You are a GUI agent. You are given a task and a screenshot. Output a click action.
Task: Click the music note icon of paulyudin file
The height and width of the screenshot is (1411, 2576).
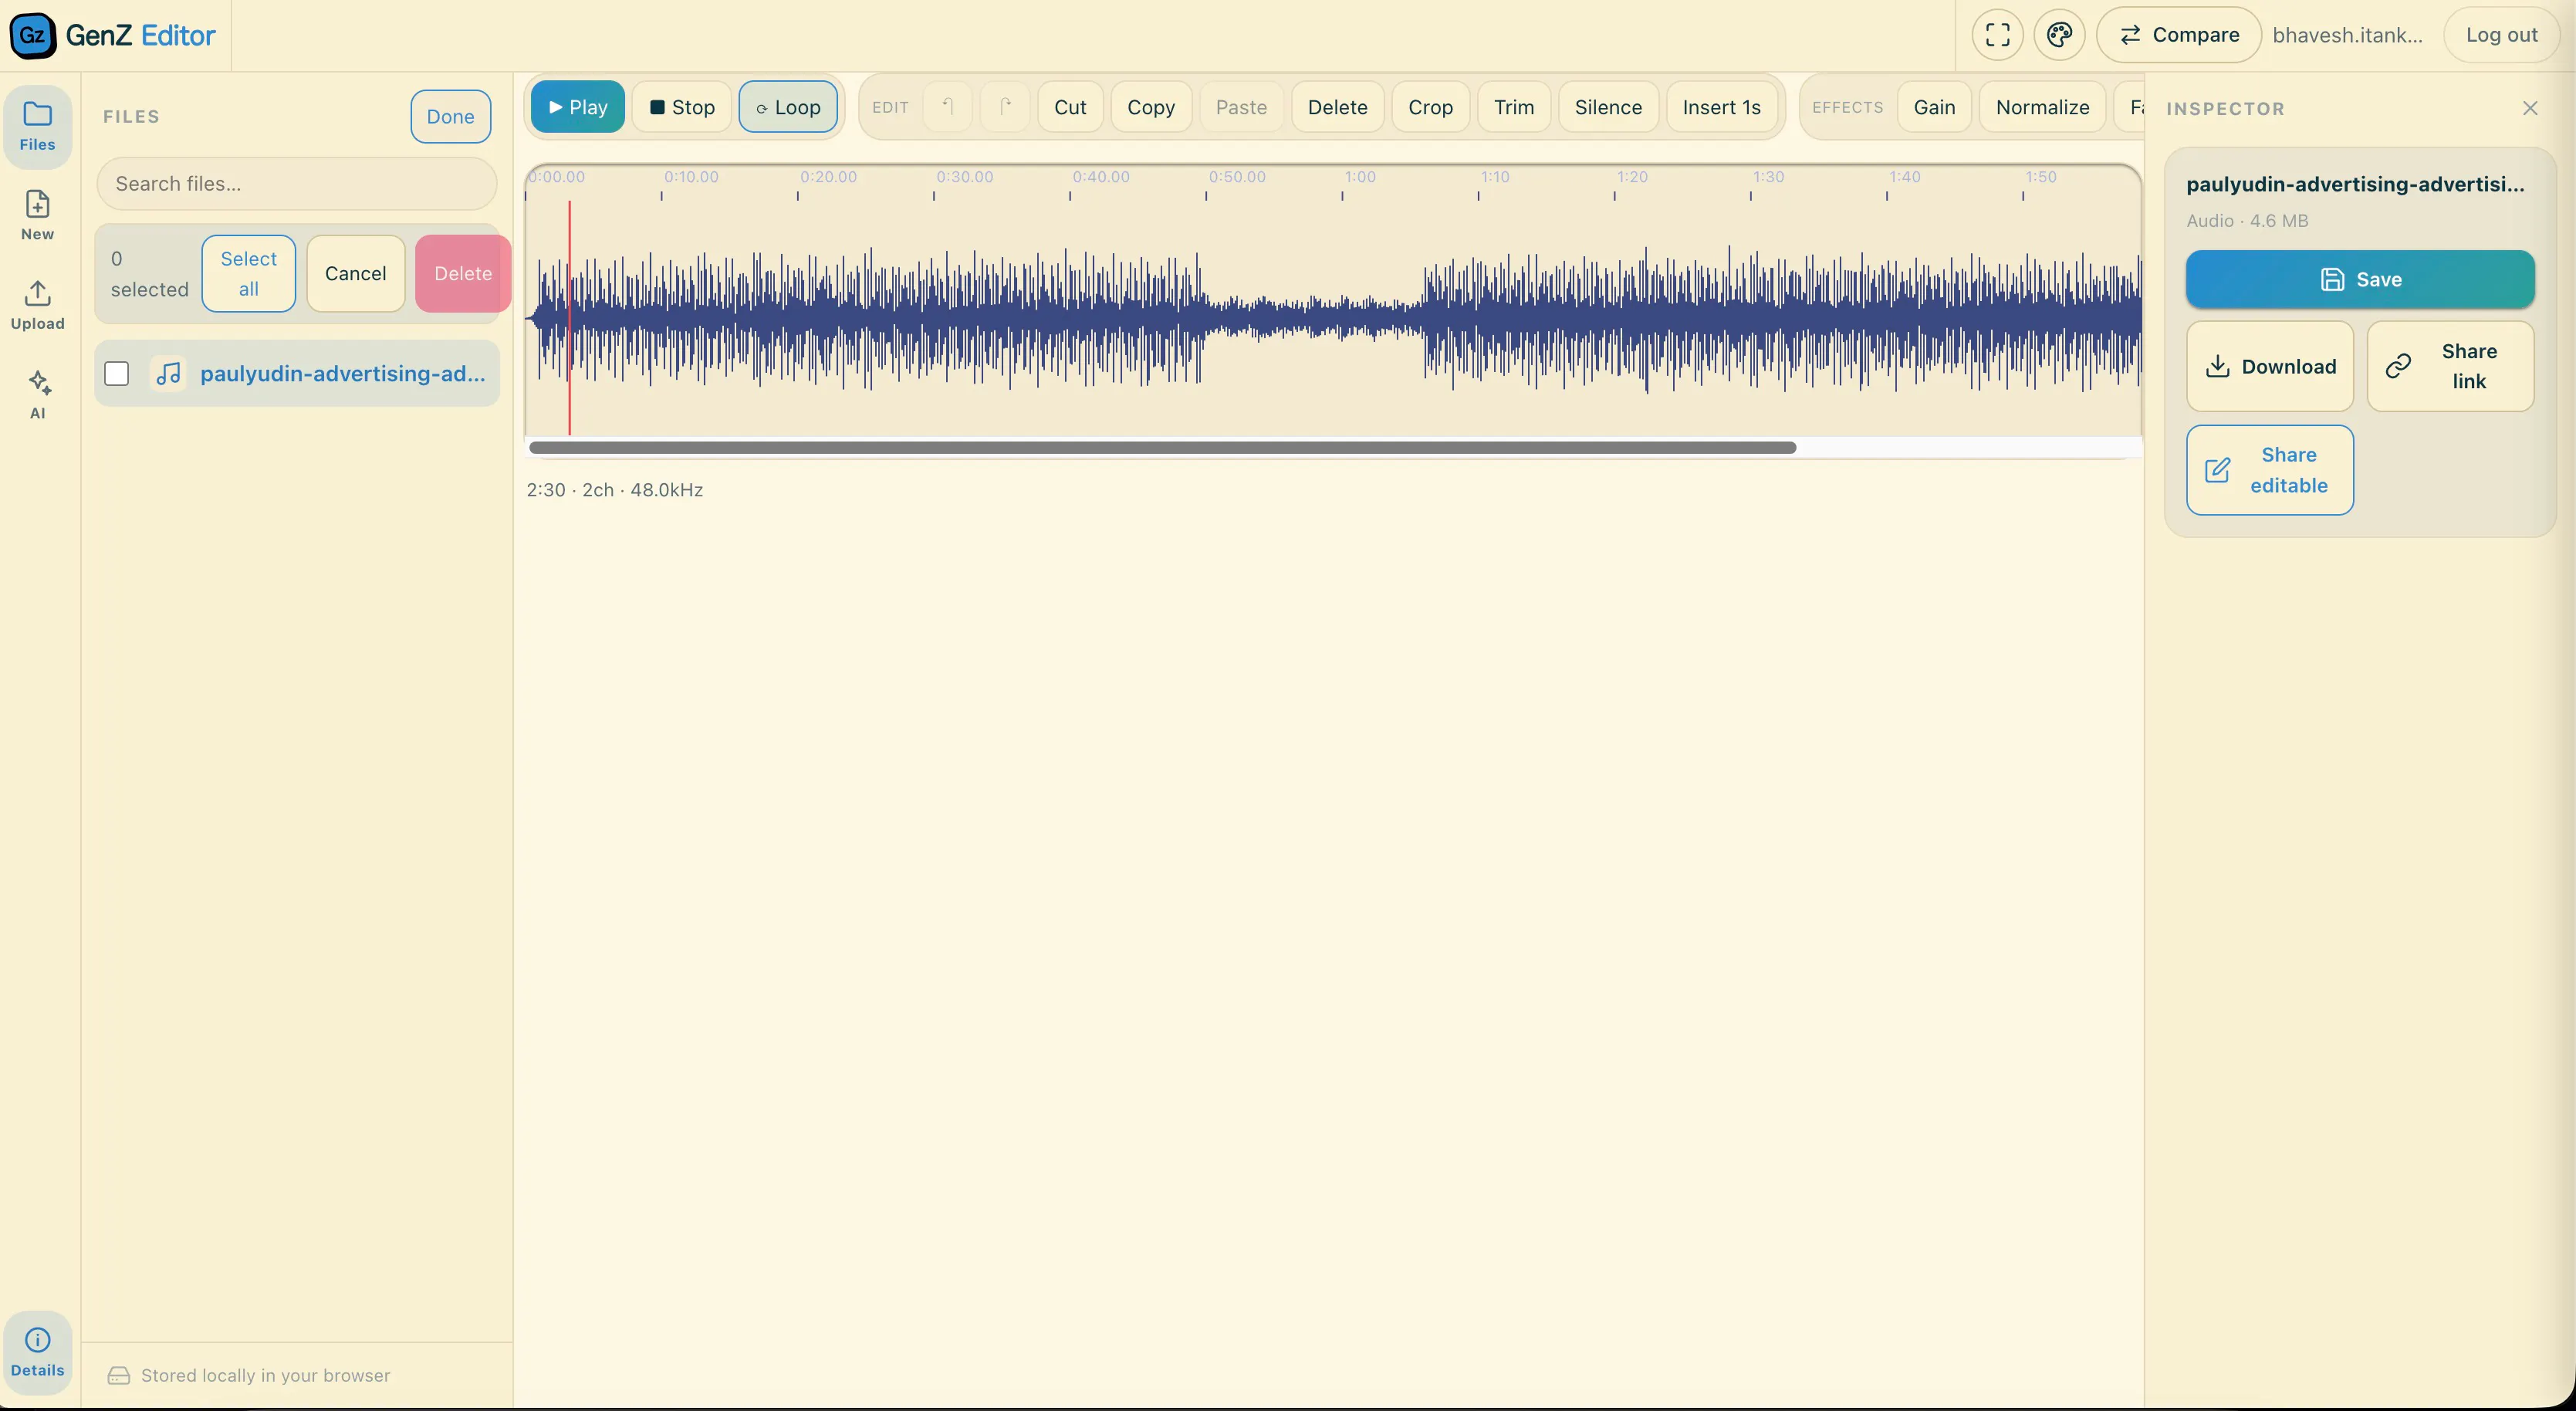[168, 373]
